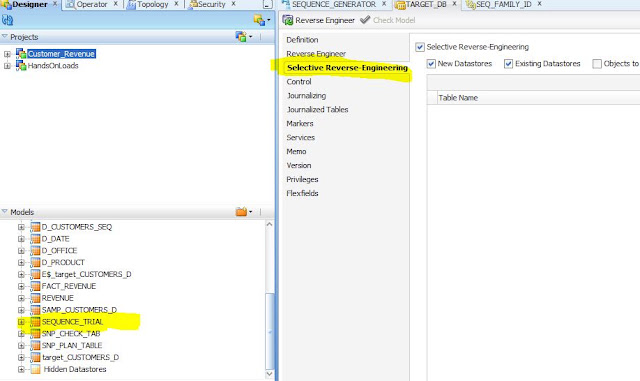Switch to the Operator tab
The height and width of the screenshot is (381, 640).
[92, 4]
